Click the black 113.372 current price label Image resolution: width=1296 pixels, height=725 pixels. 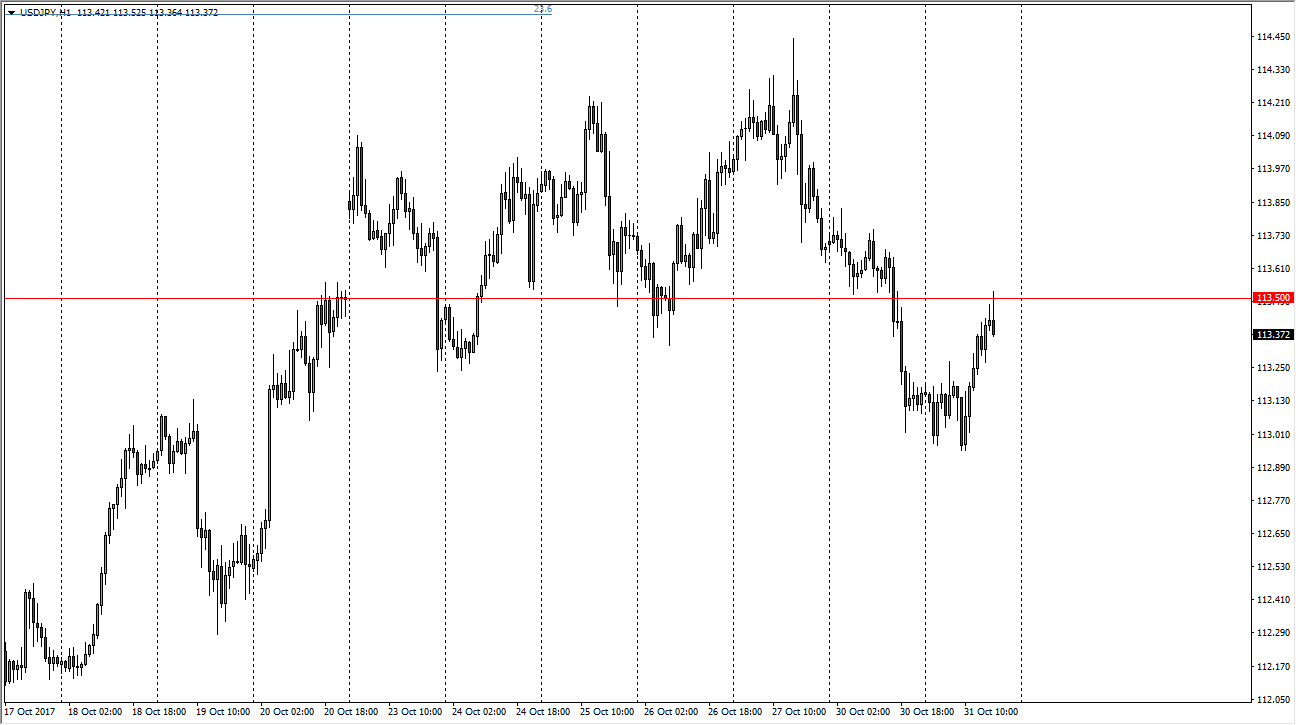[x=1272, y=335]
